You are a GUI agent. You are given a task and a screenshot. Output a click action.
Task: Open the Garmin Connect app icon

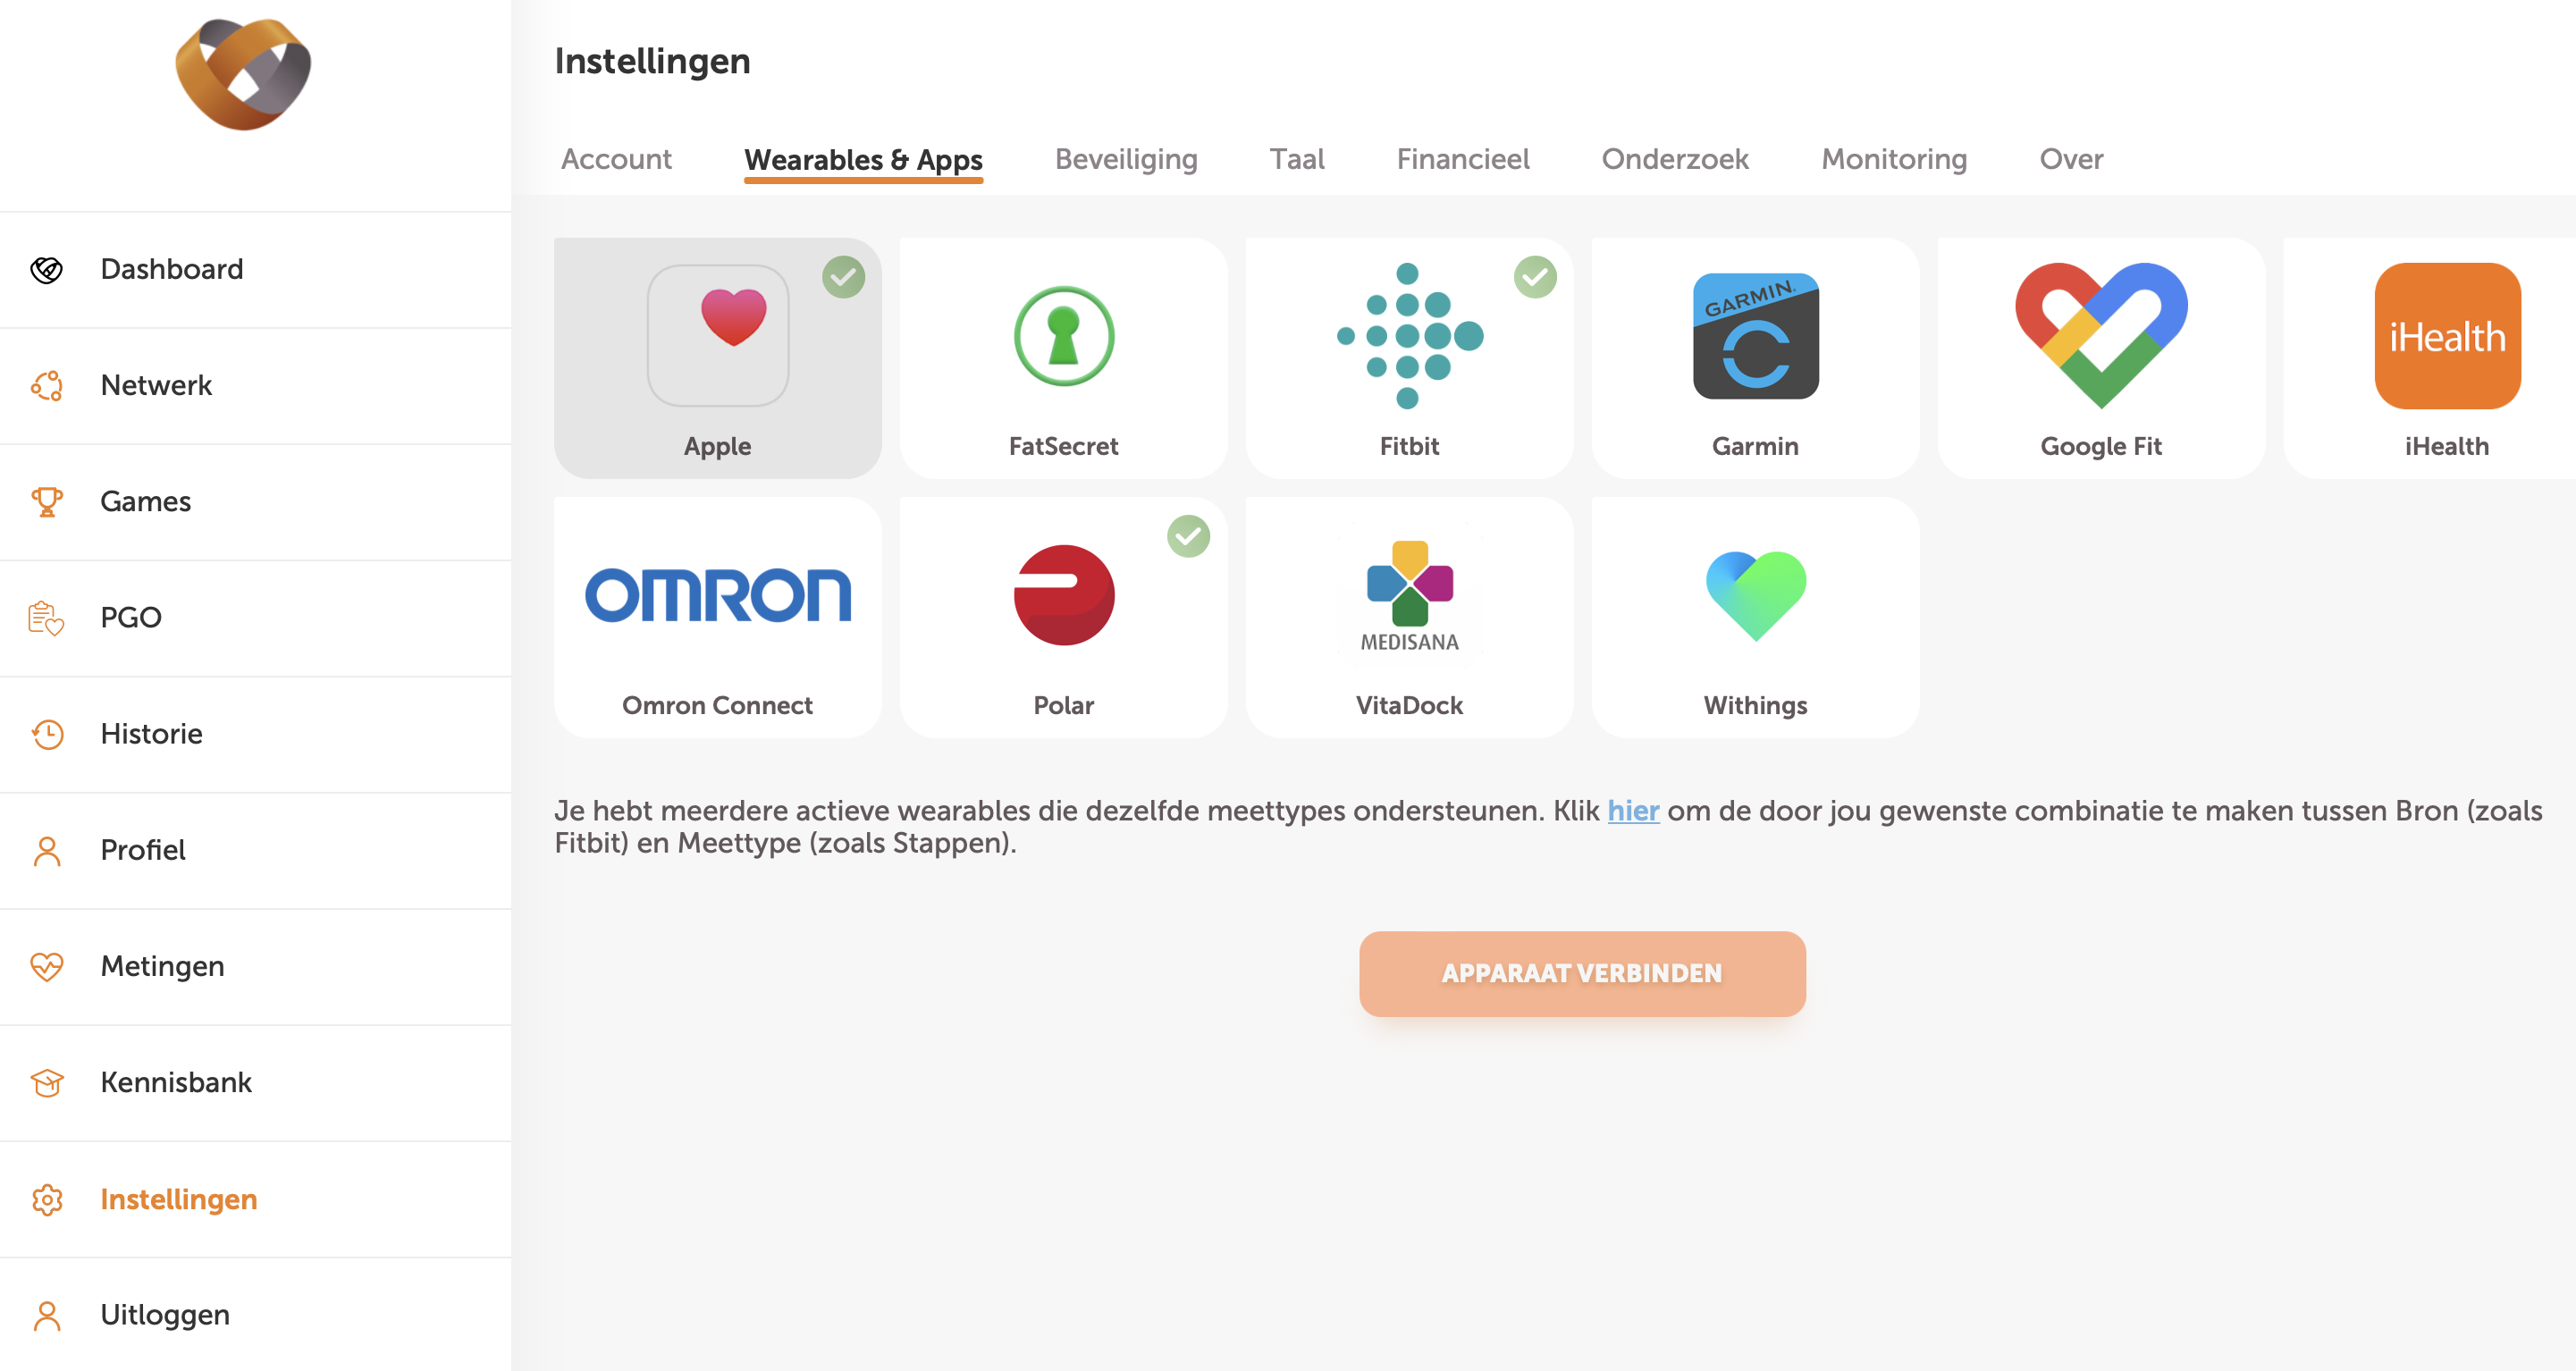pyautogui.click(x=1755, y=336)
